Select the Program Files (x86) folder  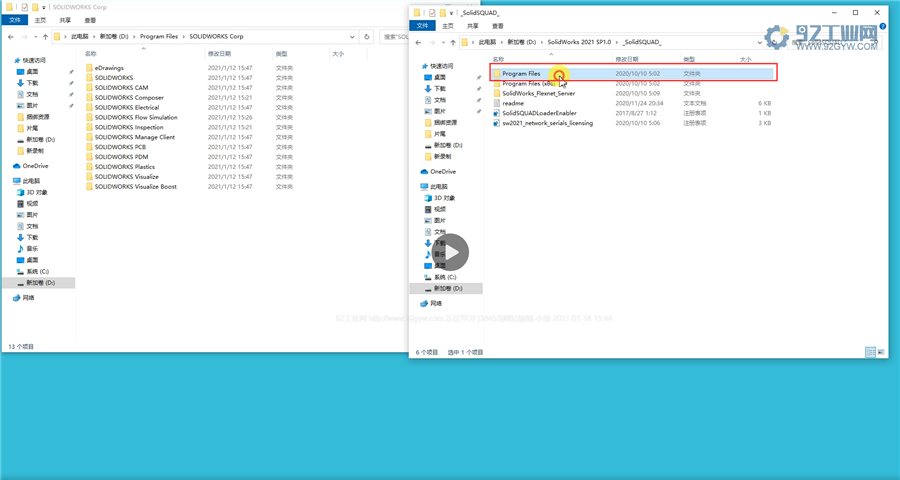click(x=526, y=83)
